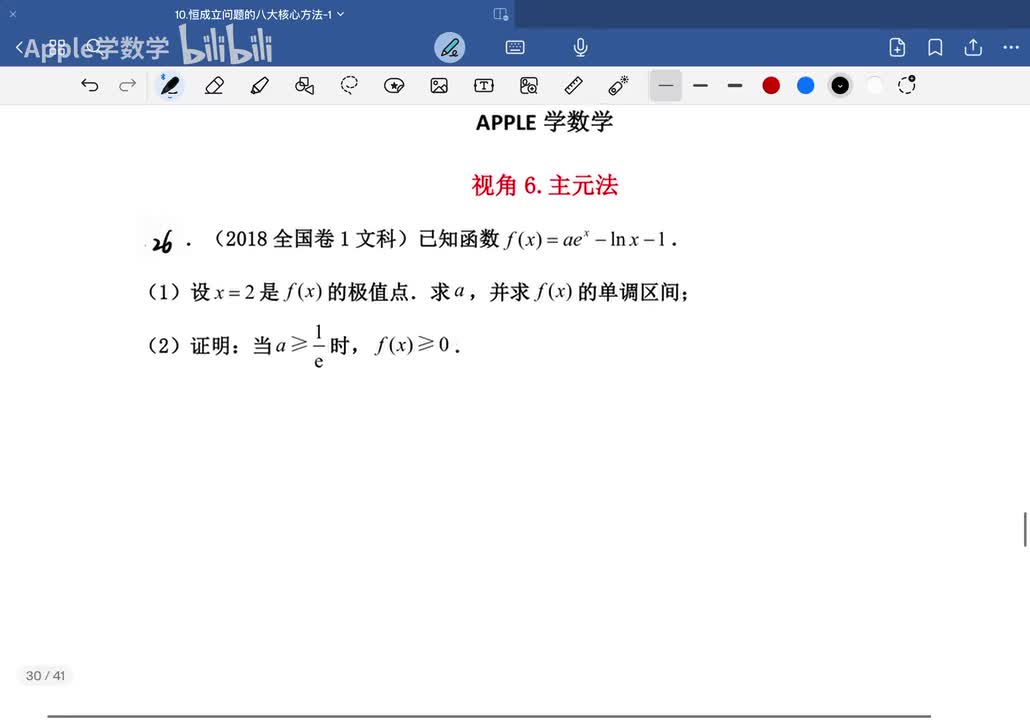Pick the white pen color

874,85
